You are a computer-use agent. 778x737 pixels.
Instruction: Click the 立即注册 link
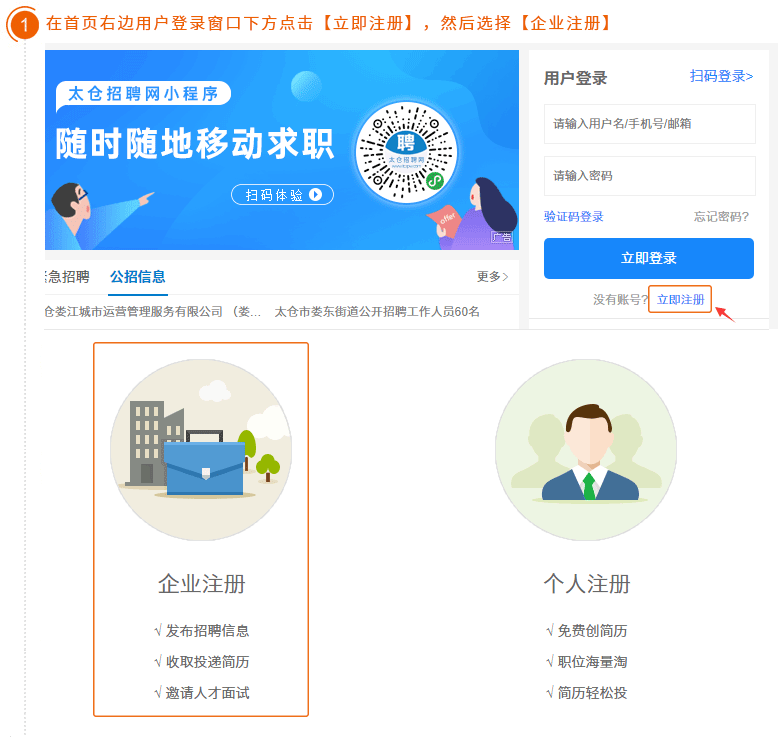680,299
